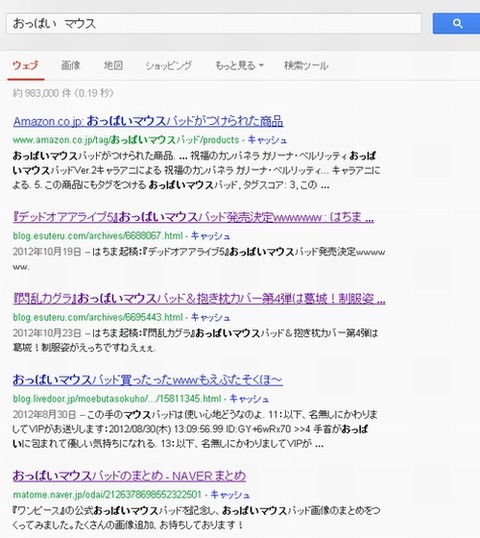Viewport: 480px width, 538px height.
Task: Open the ショッピング tab
Action: (168, 65)
